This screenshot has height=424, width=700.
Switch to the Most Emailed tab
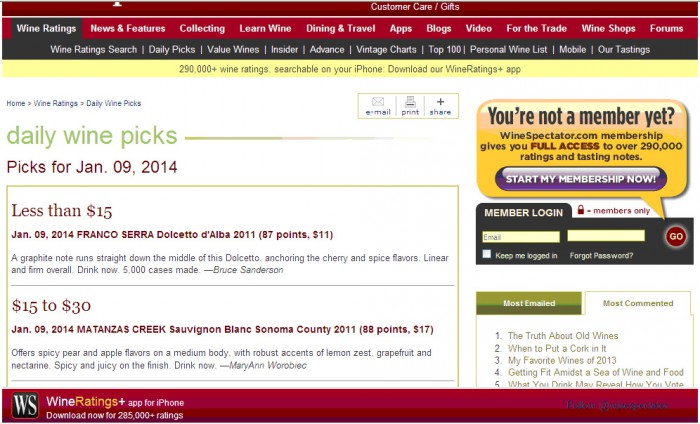point(529,303)
